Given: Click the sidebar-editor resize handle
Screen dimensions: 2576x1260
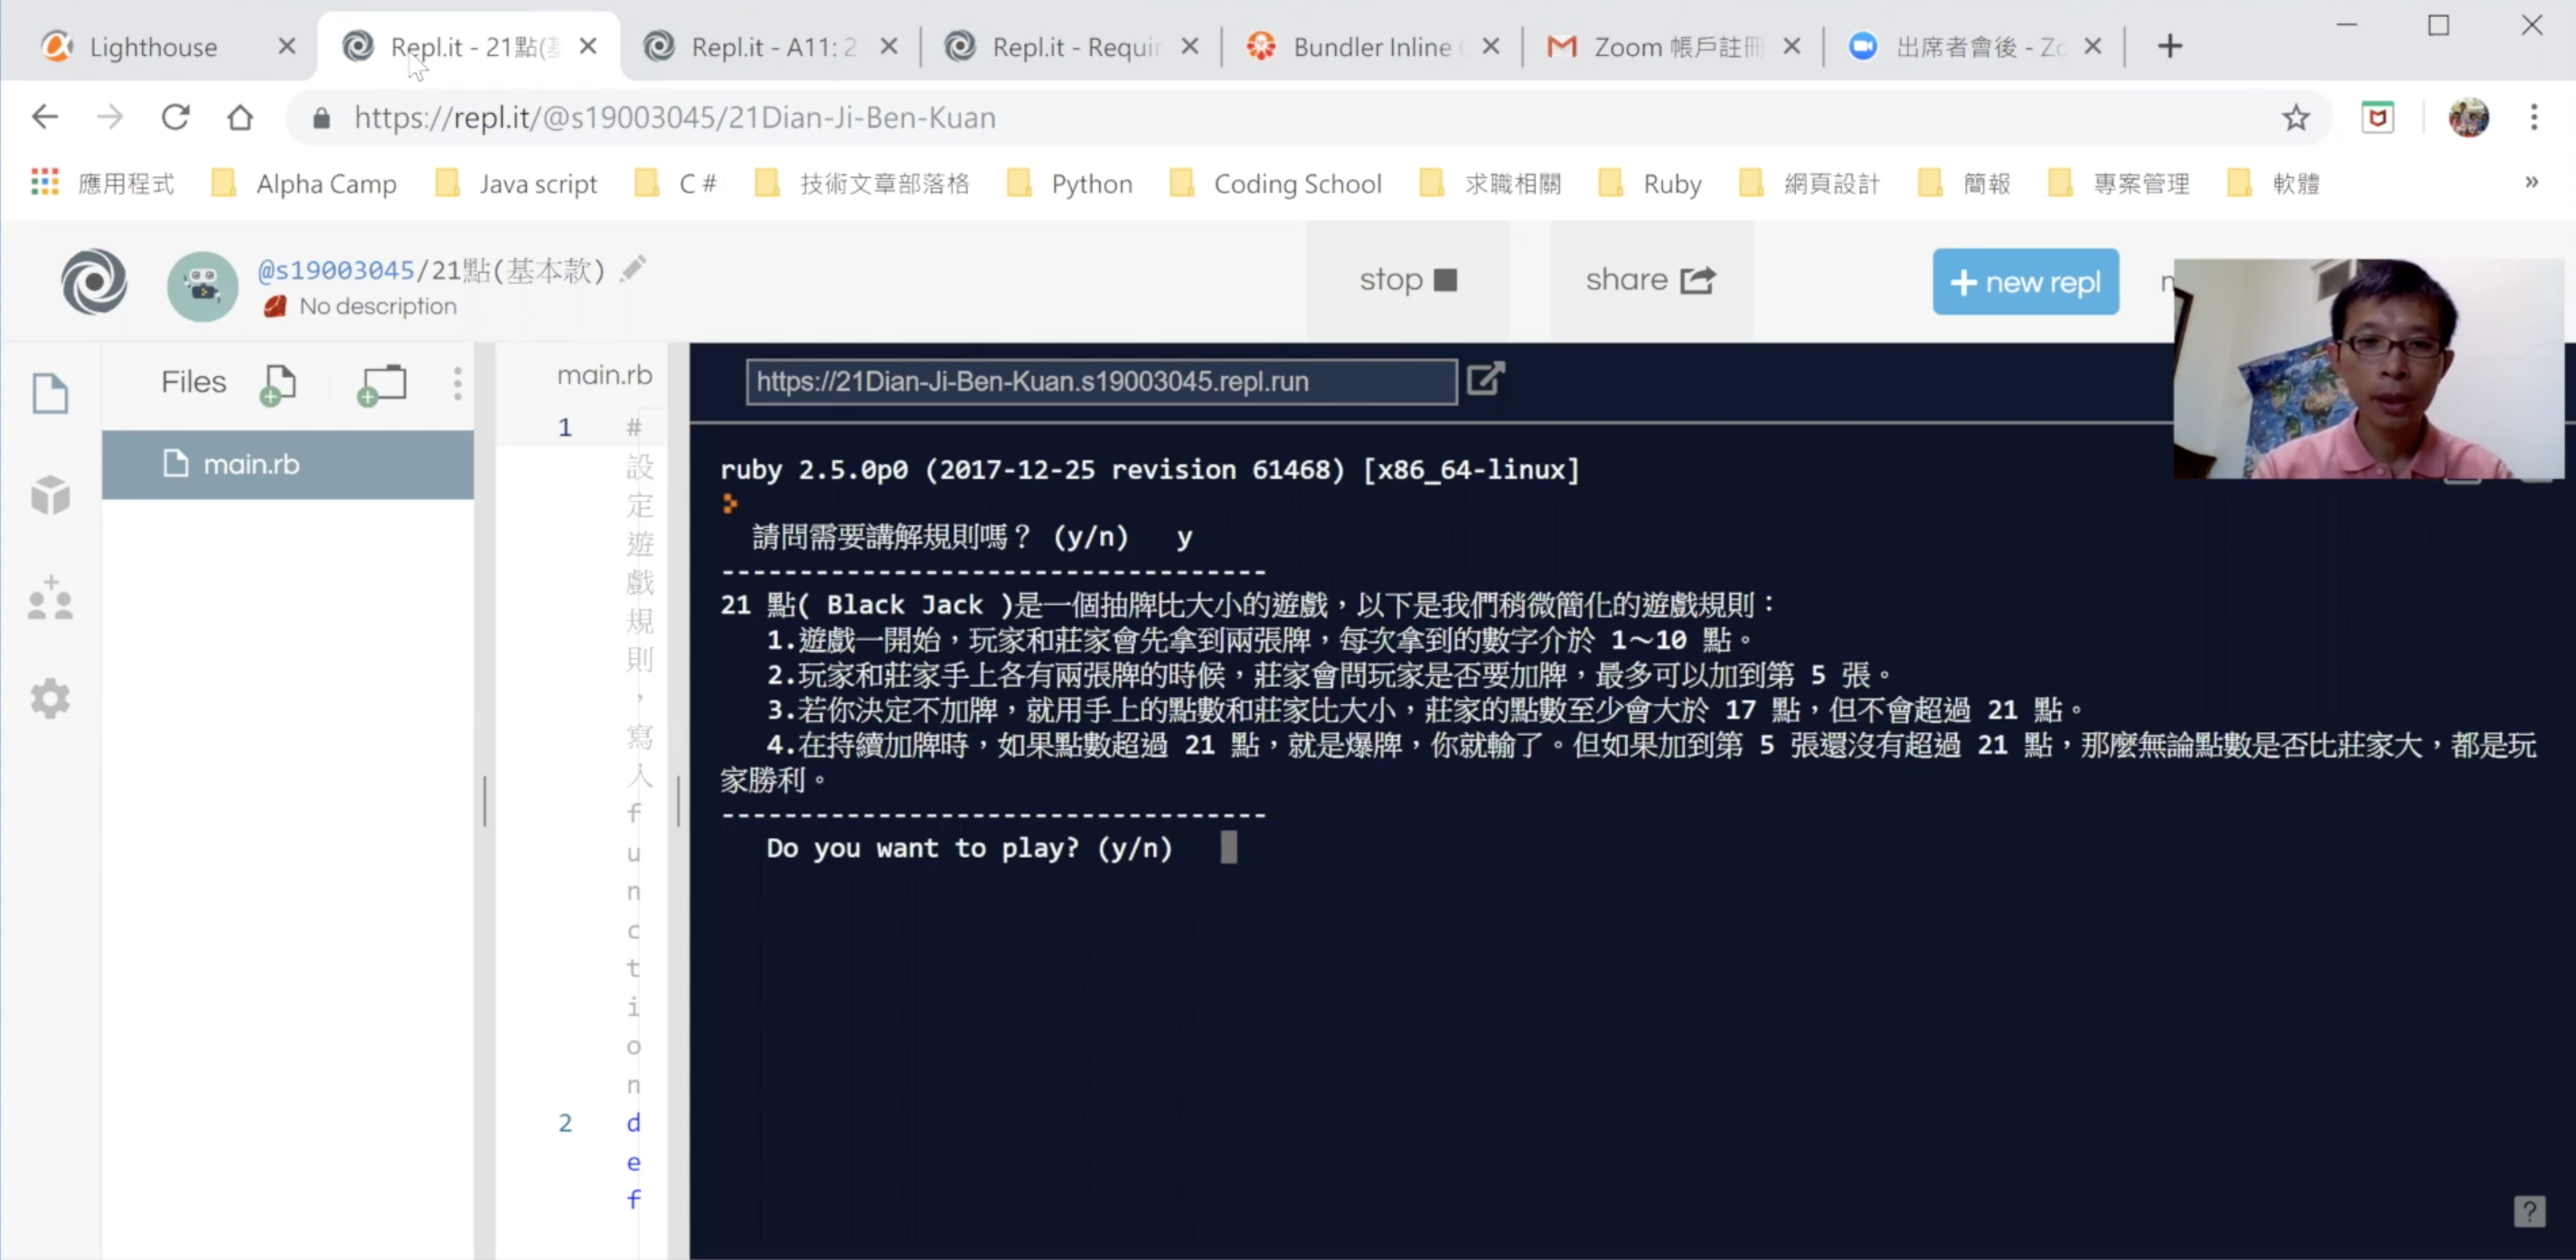Looking at the screenshot, I should [485, 800].
